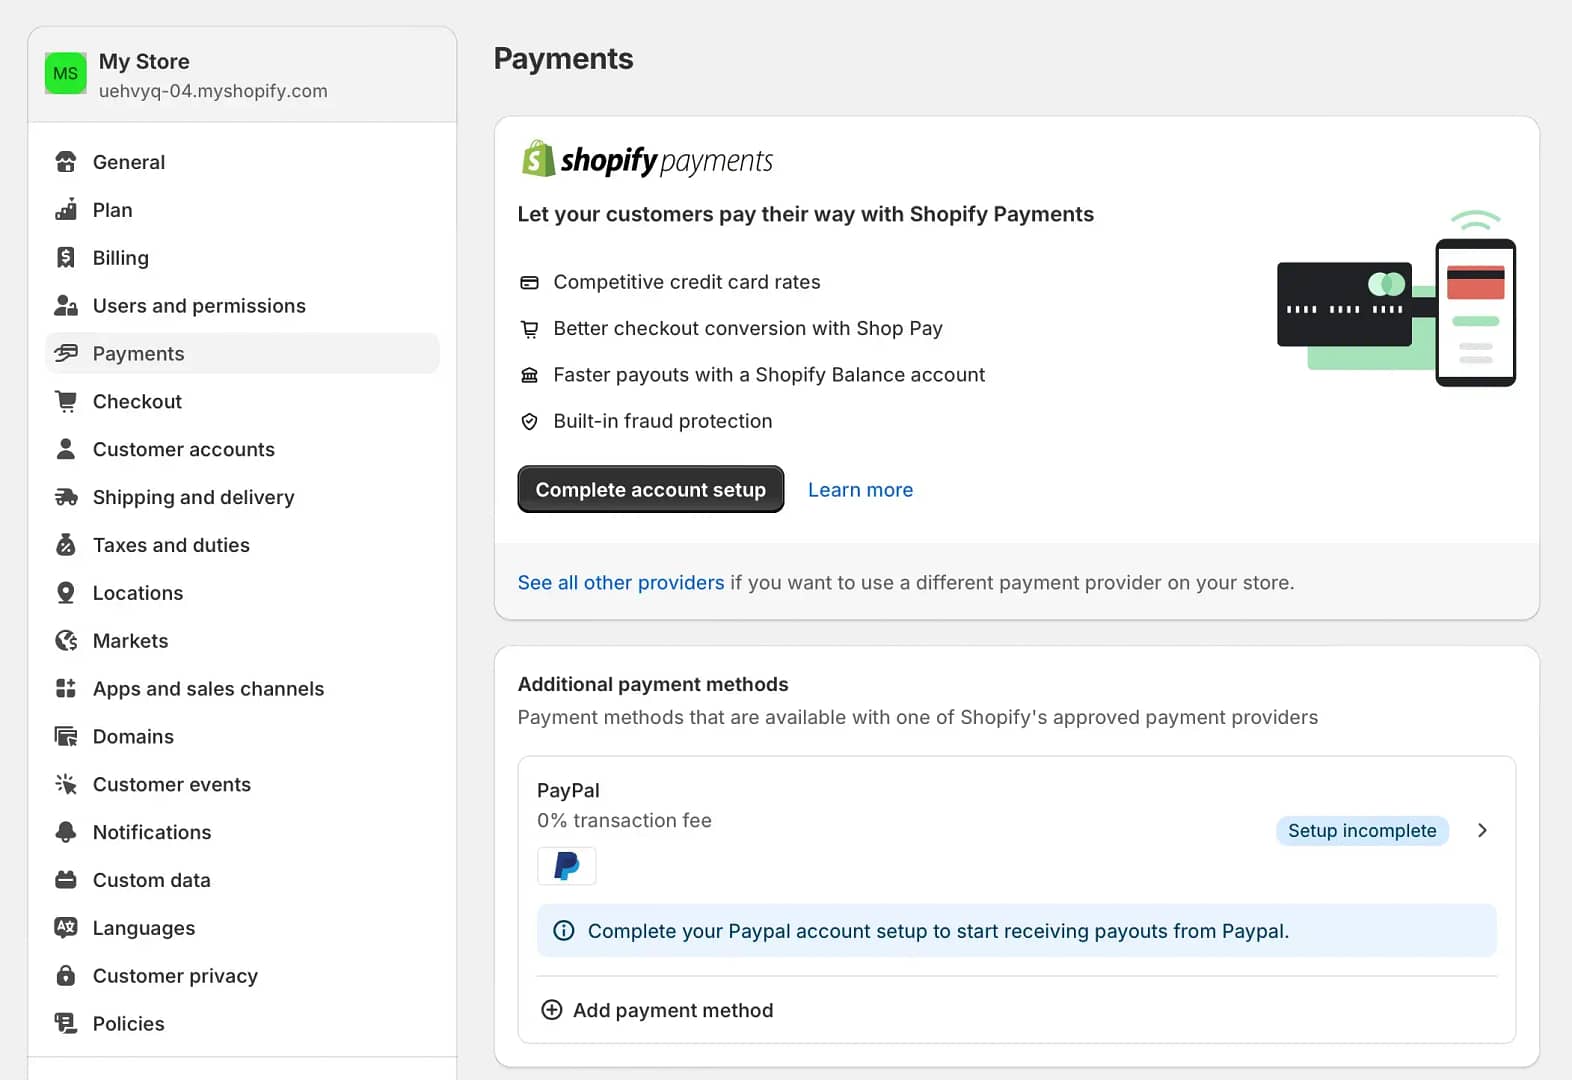Click the bank icon beside Faster payouts

click(x=530, y=375)
